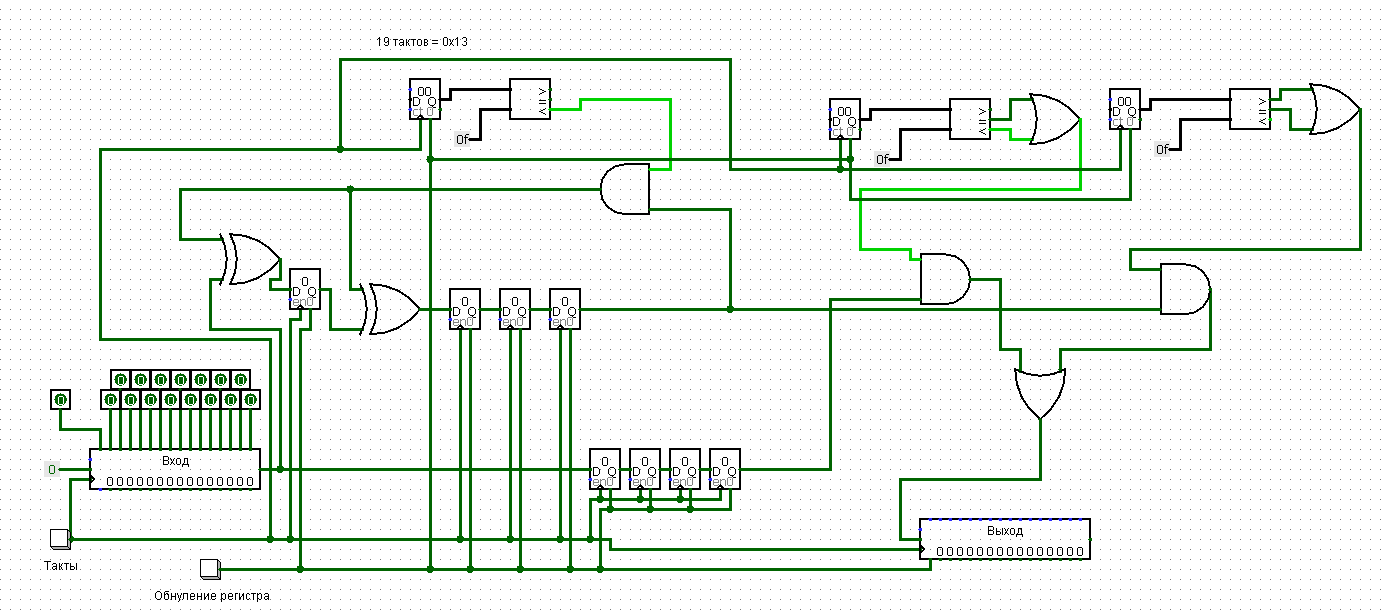Select the Такты label text
Screen dimensions: 1387x615
(60, 565)
